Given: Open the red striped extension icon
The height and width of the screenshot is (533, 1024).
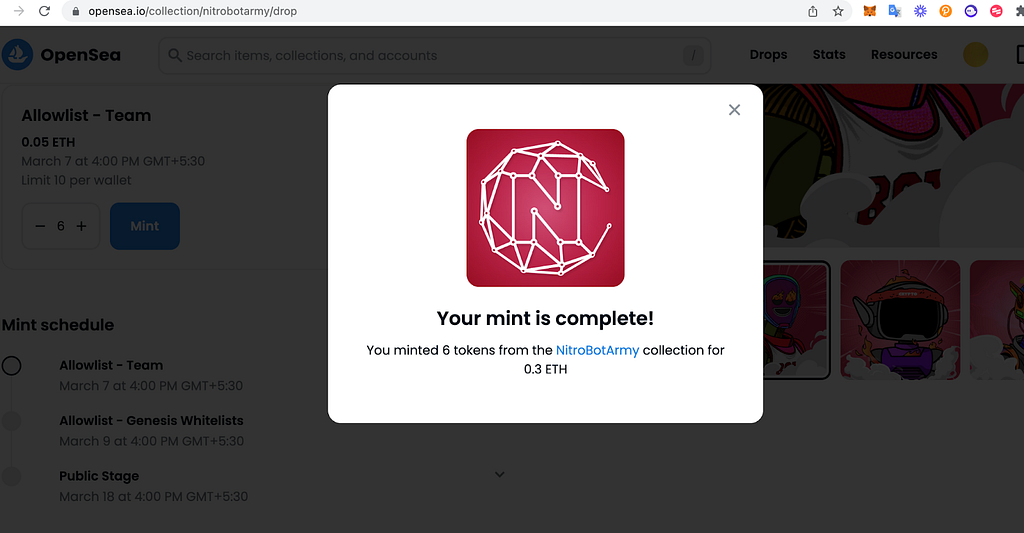Looking at the screenshot, I should 996,11.
